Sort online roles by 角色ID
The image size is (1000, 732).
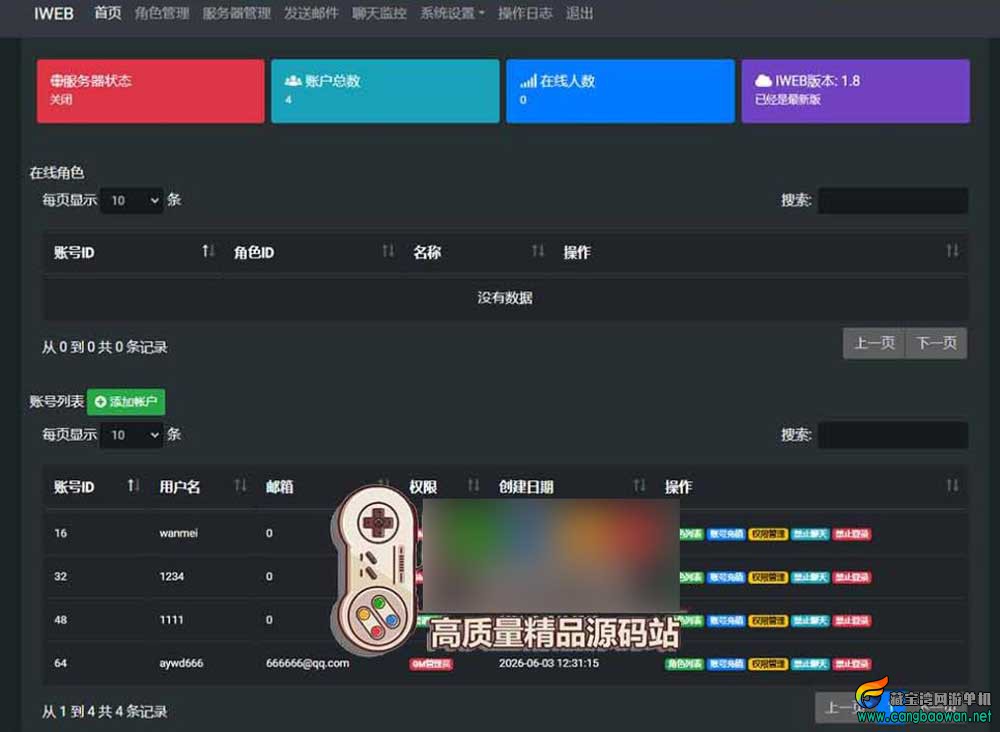click(x=312, y=253)
